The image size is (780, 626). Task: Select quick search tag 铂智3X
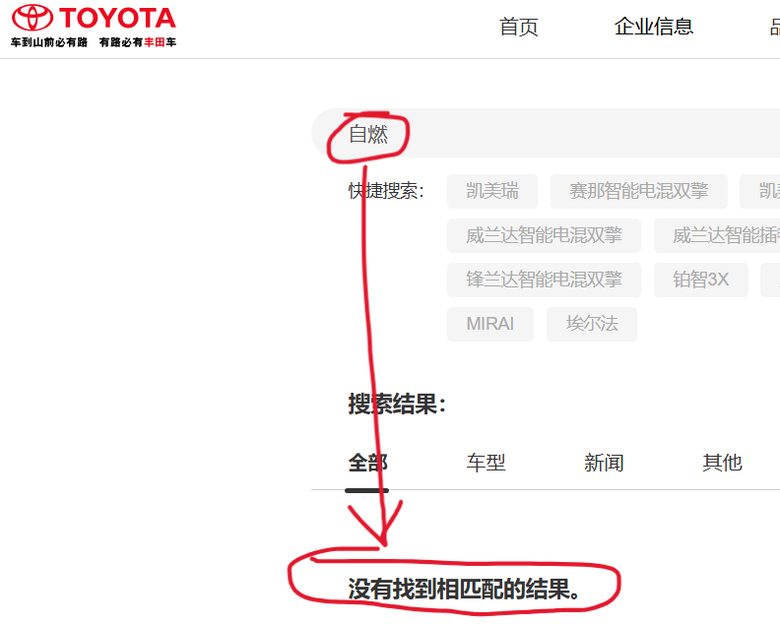point(700,280)
